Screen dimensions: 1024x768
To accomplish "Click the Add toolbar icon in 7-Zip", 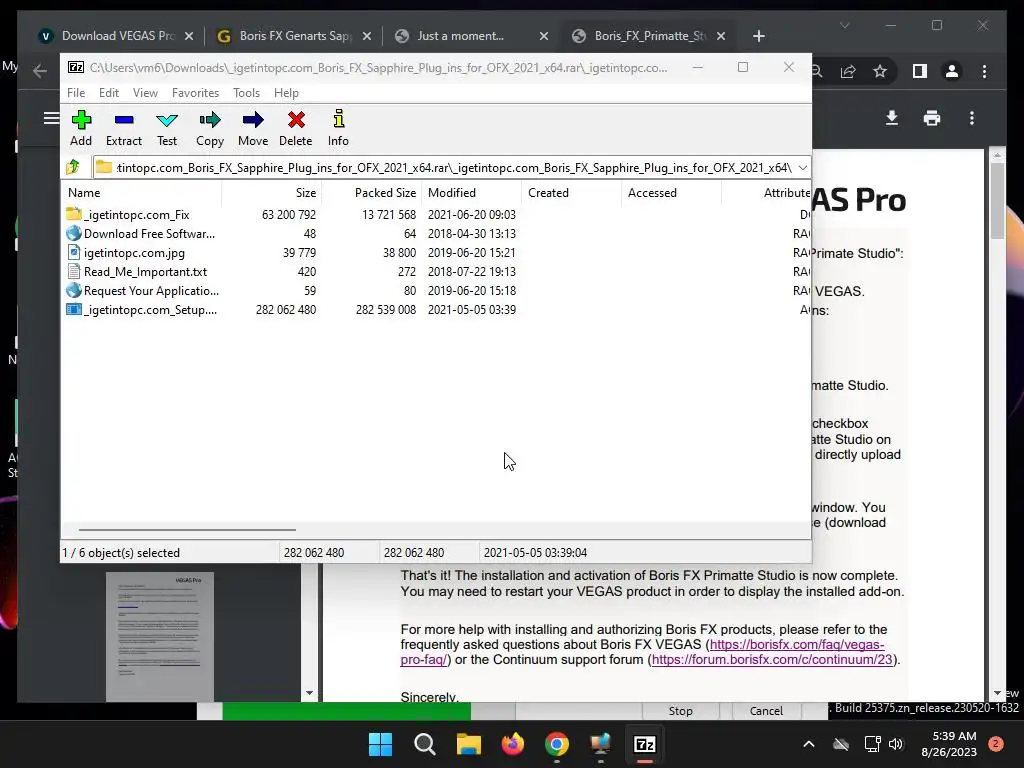I will (81, 128).
